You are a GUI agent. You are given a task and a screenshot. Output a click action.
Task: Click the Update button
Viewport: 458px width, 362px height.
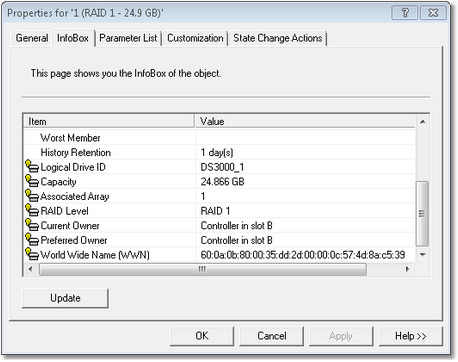[x=65, y=298]
